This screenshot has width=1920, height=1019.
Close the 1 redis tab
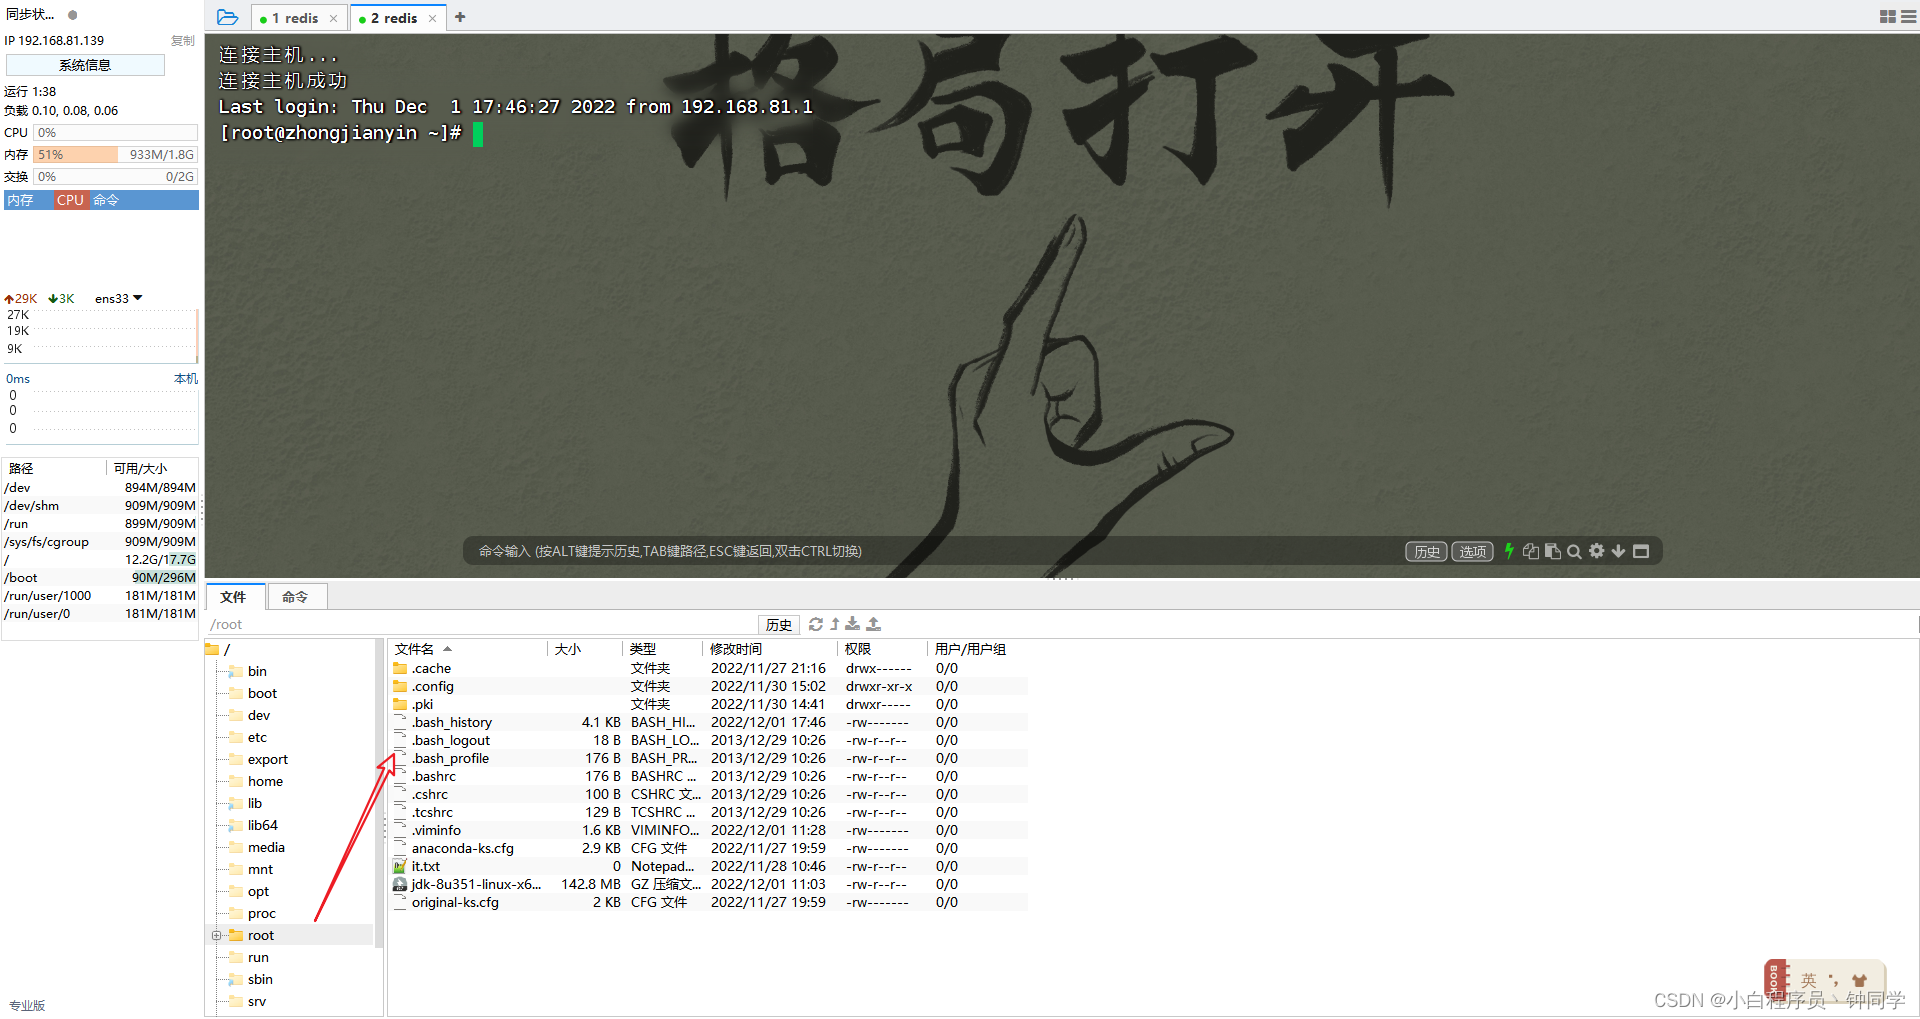tap(333, 18)
